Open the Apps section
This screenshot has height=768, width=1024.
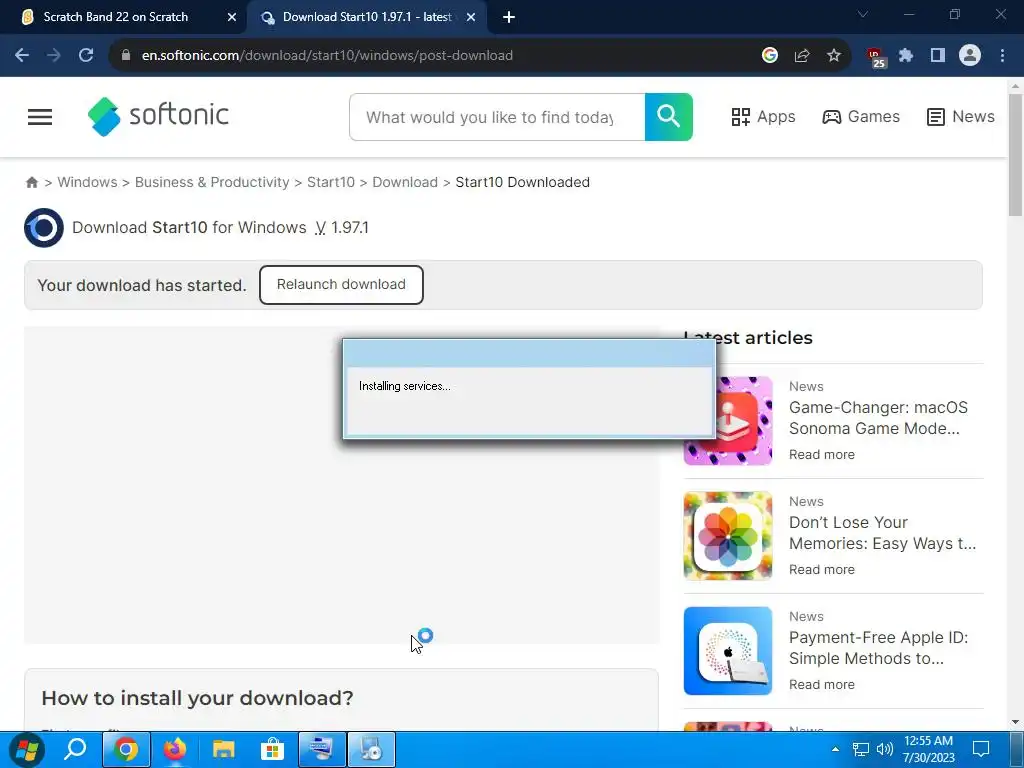pos(763,117)
